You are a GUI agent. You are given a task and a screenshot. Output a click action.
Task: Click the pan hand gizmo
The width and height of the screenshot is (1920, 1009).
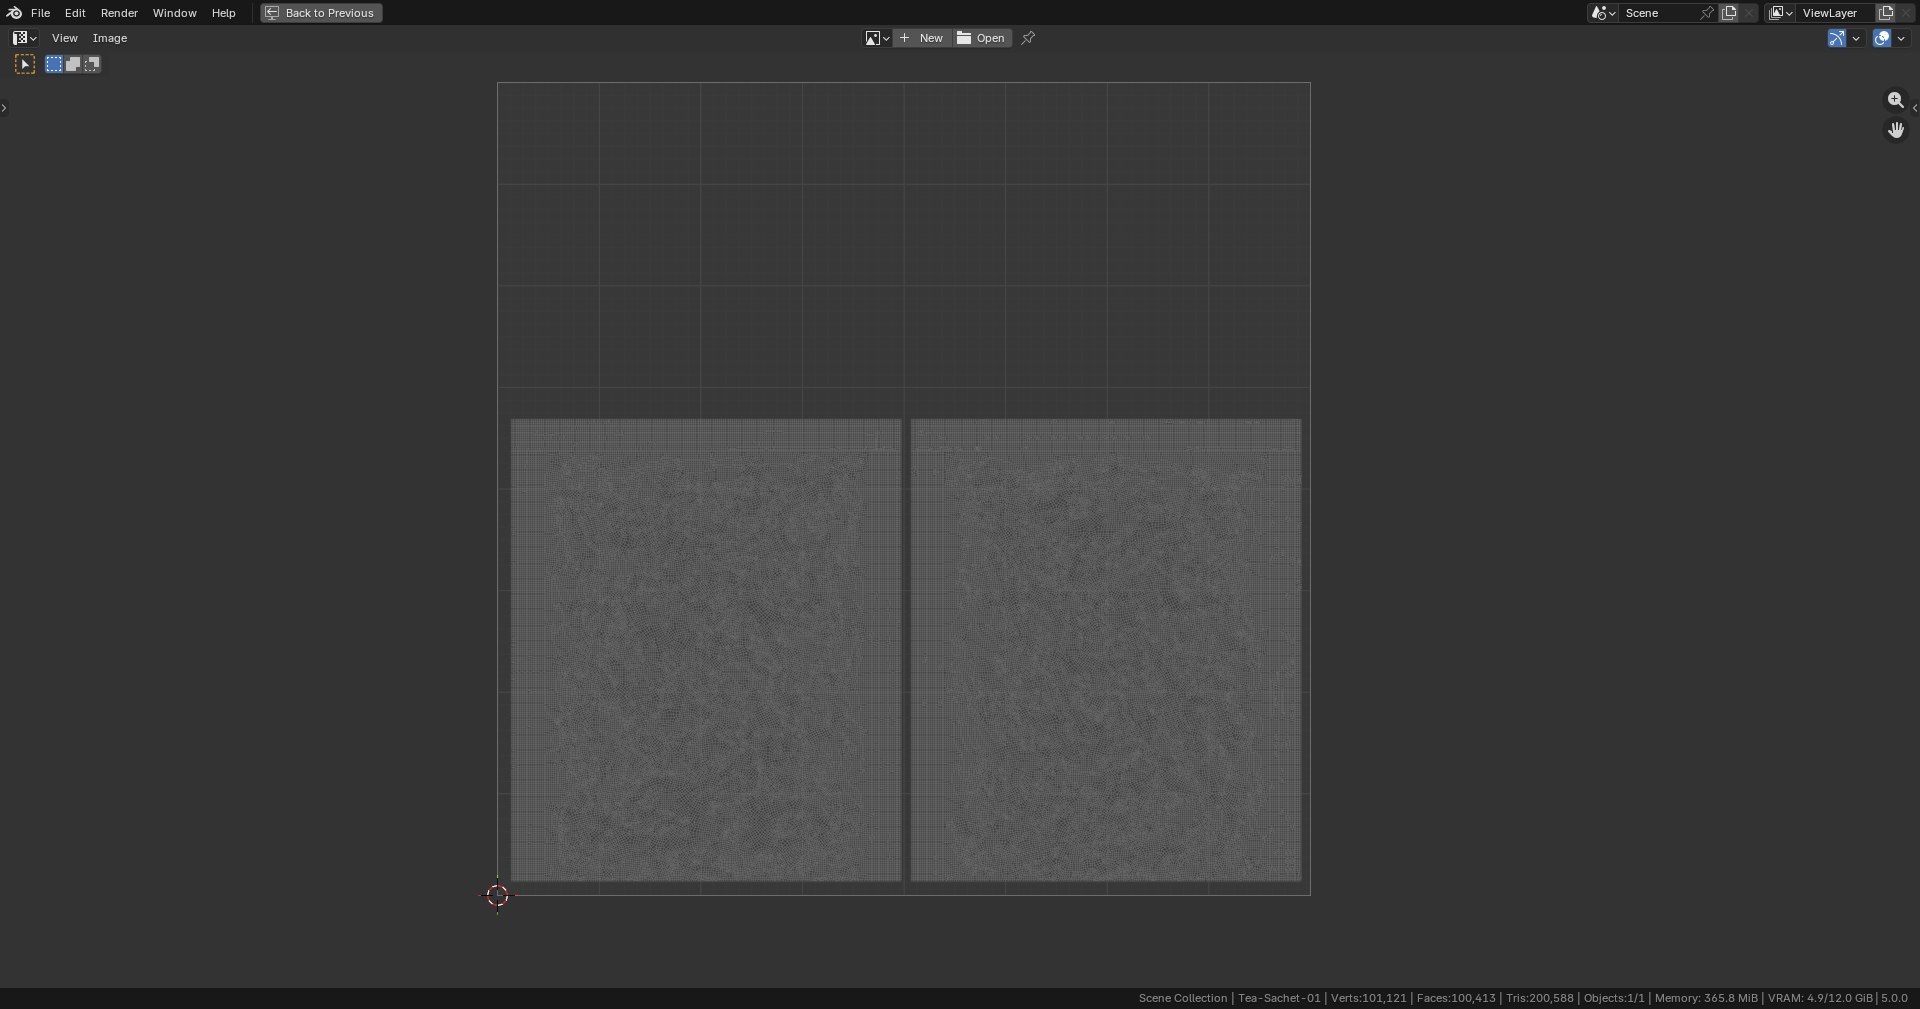pos(1896,130)
